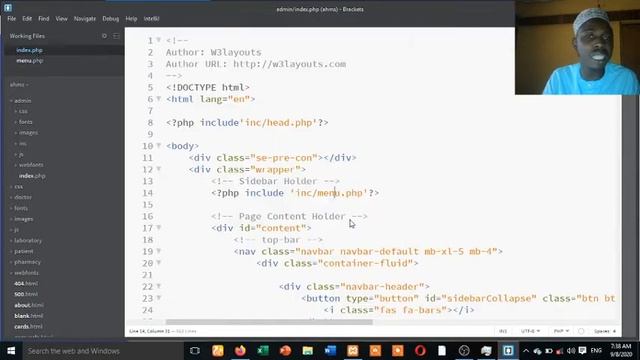Image resolution: width=640 pixels, height=360 pixels.
Task: Fold code at line 17 content div
Action: [x=159, y=227]
